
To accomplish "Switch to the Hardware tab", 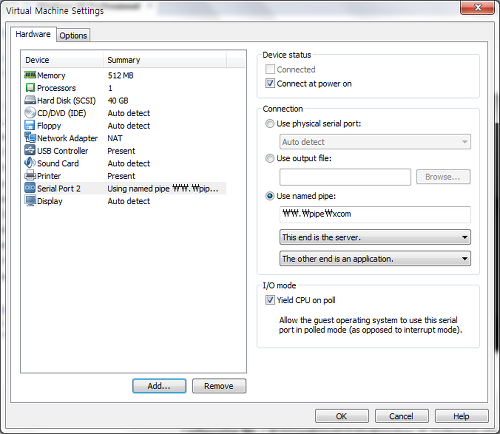I will (x=33, y=34).
